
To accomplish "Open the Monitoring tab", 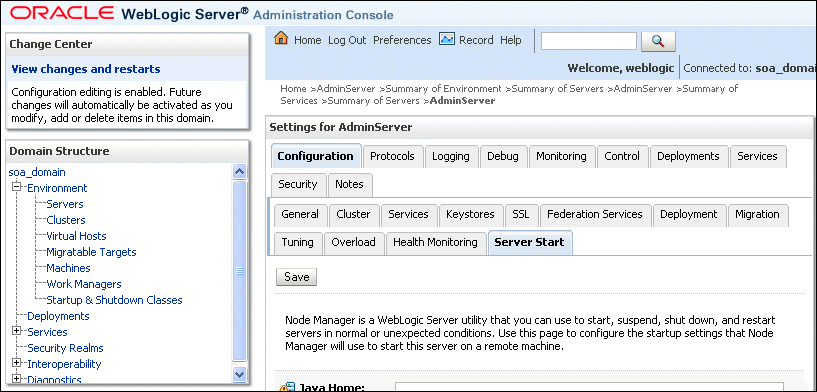I will [x=561, y=156].
